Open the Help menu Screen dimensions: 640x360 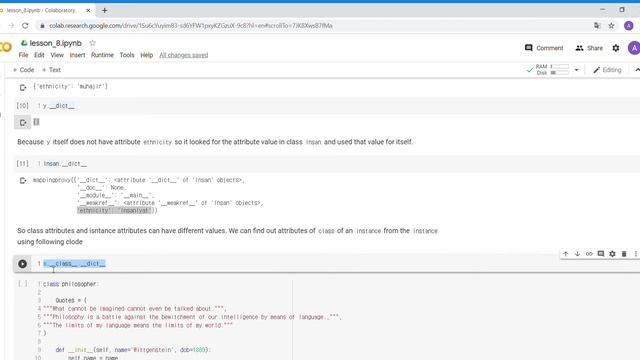tap(147, 55)
